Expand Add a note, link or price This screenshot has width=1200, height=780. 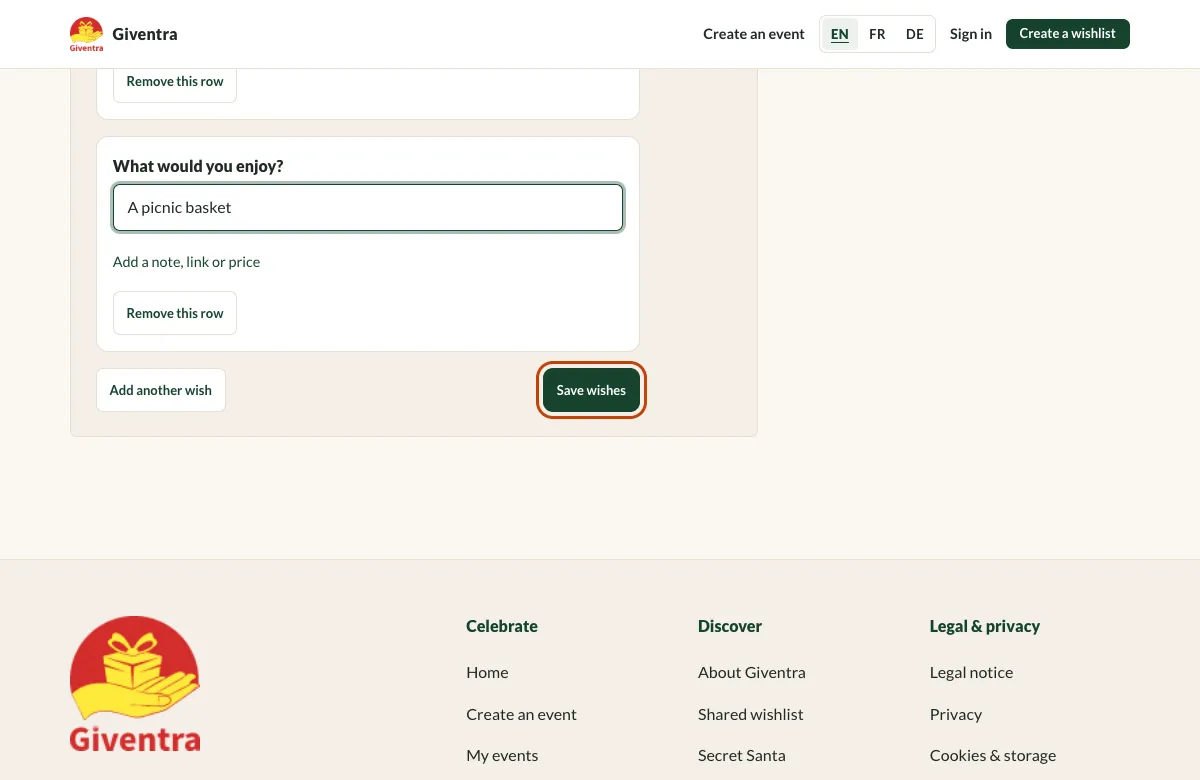(x=186, y=262)
